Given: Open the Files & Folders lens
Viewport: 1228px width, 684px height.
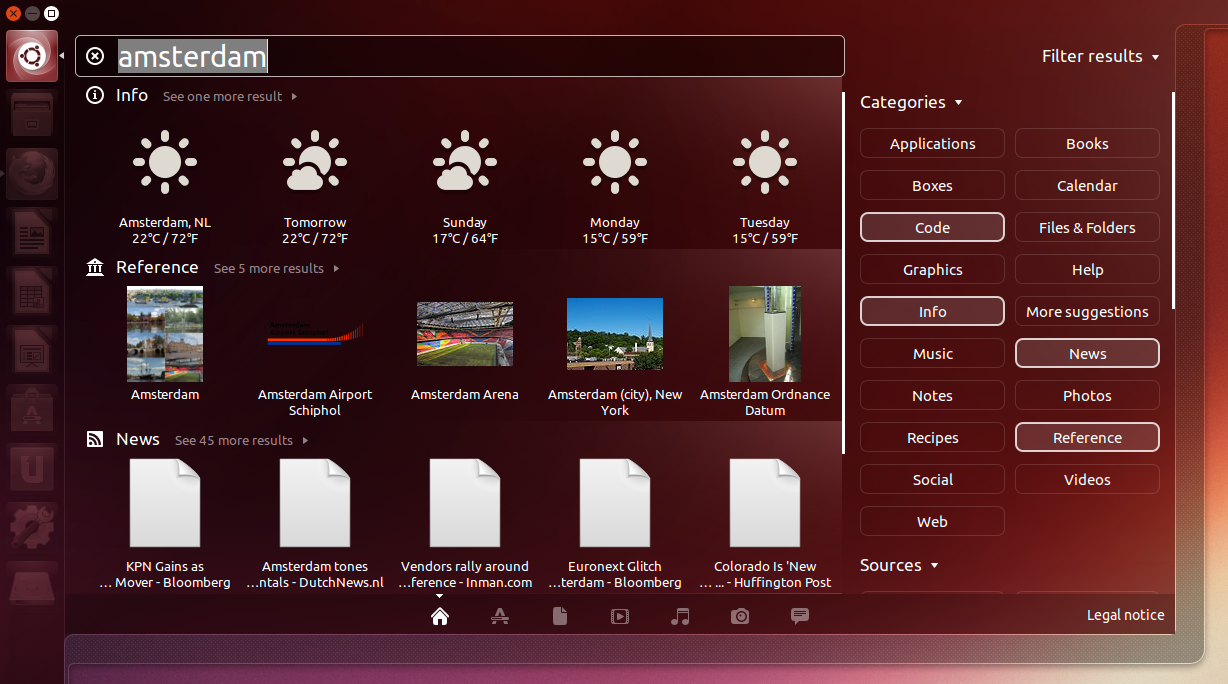Looking at the screenshot, I should click(x=560, y=616).
